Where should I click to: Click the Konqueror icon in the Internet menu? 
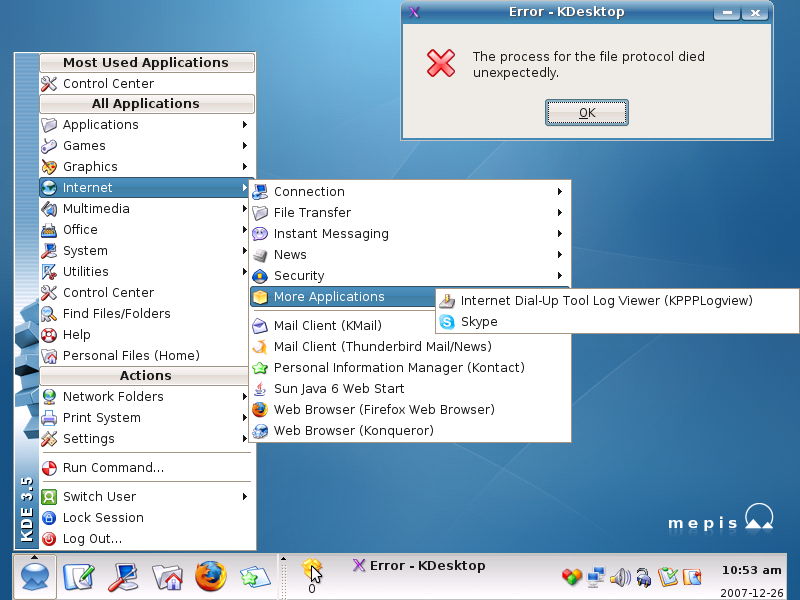(260, 431)
